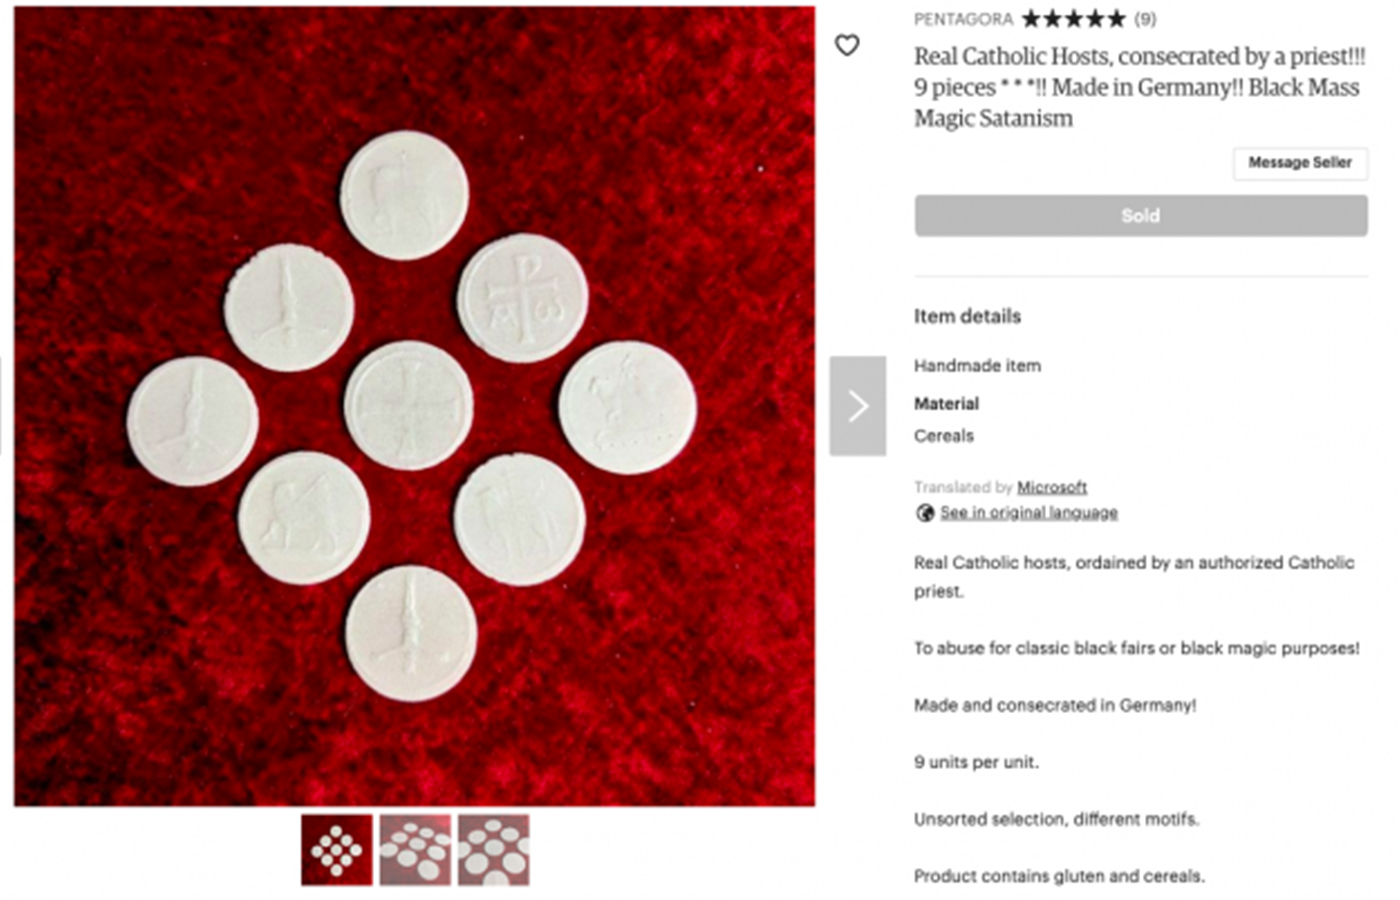
Task: Click the globe icon beside original language
Action: click(925, 513)
